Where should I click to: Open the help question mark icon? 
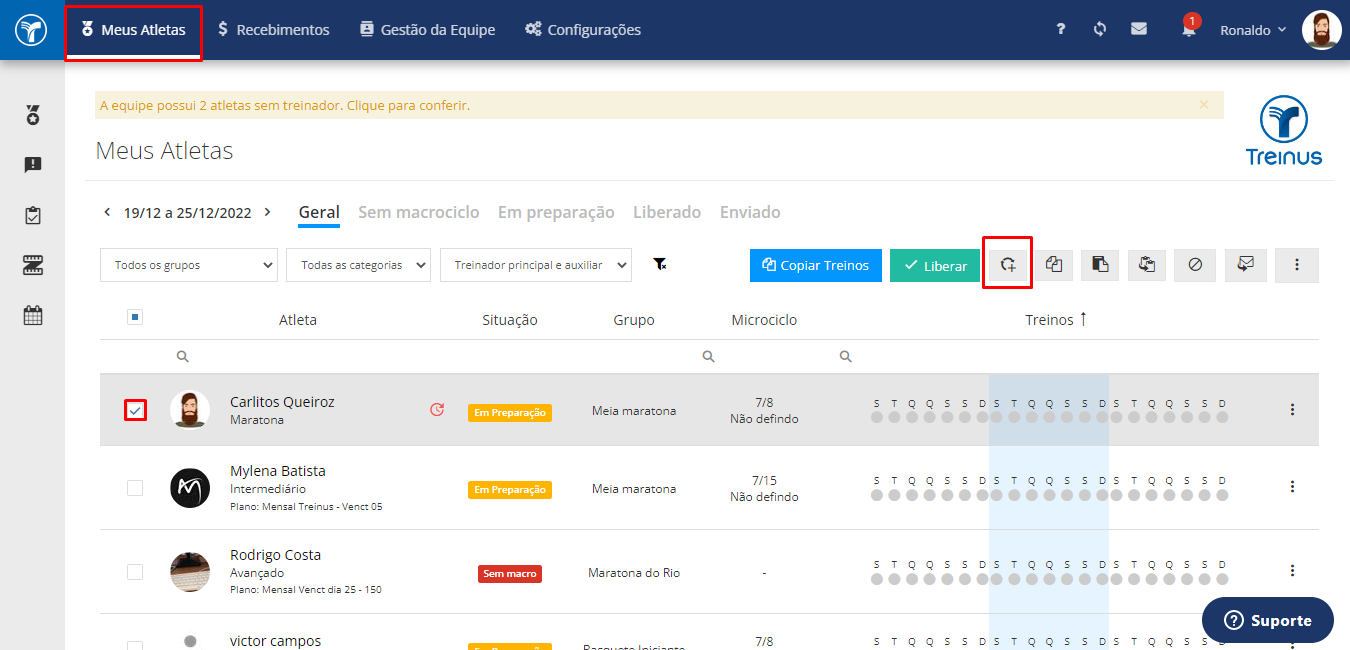point(1061,29)
